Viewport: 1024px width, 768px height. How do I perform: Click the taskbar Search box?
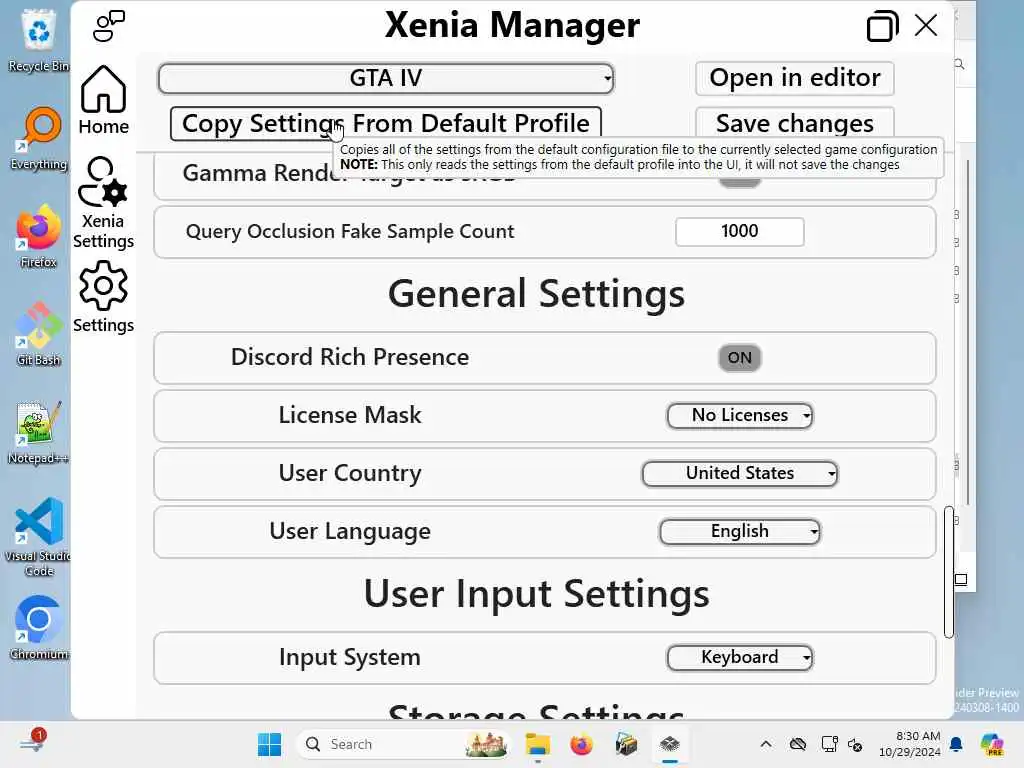[403, 744]
